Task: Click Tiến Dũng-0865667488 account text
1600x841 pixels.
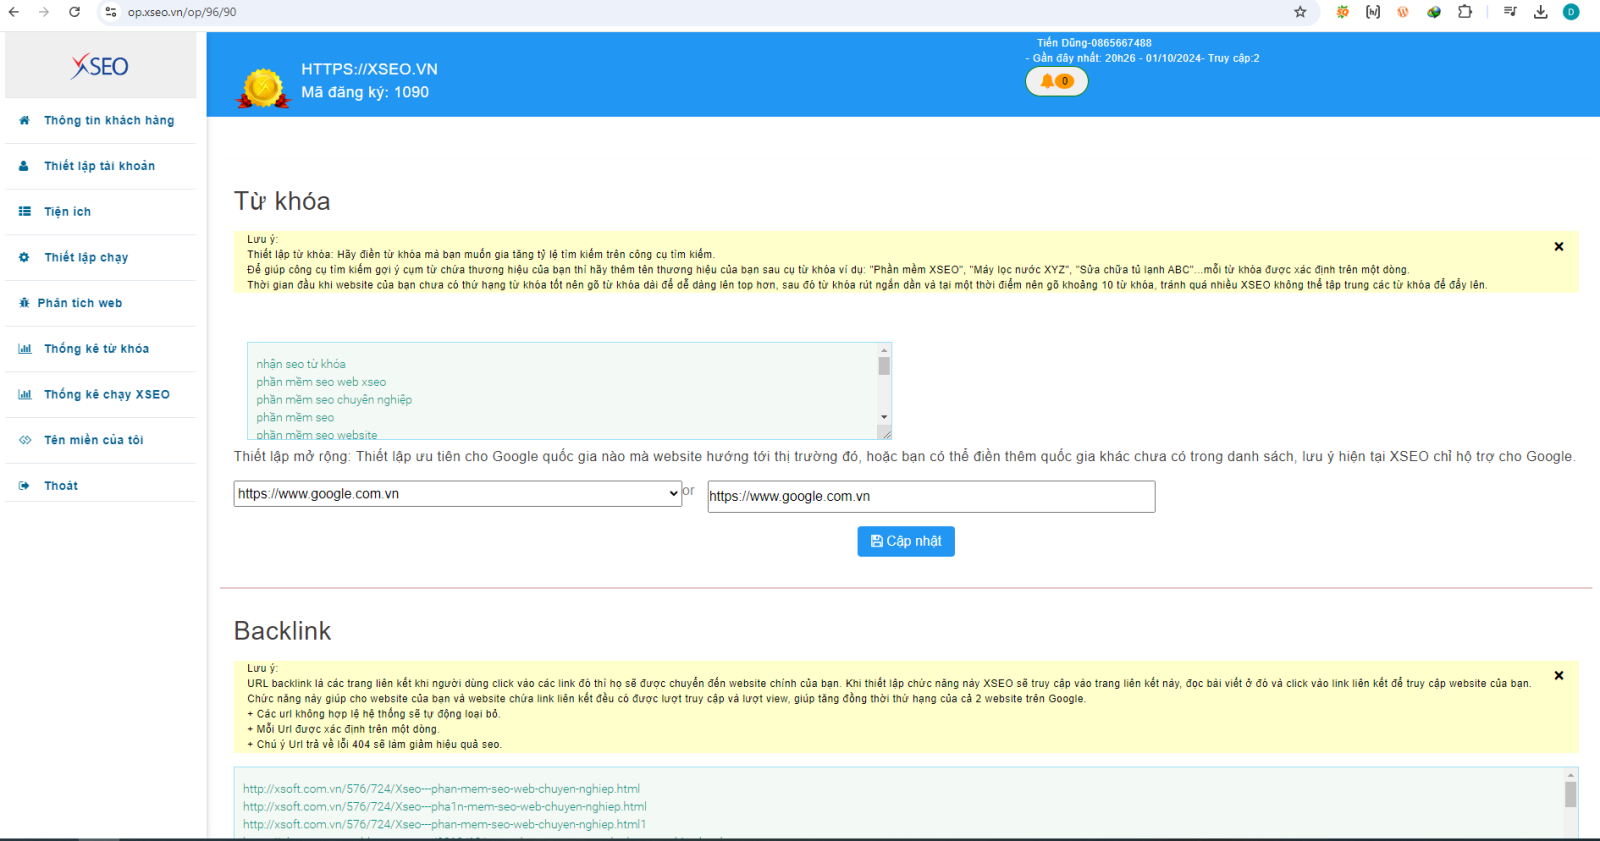Action: pyautogui.click(x=1094, y=43)
